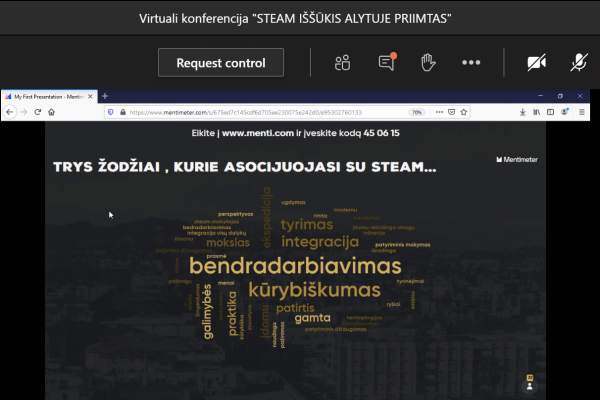The height and width of the screenshot is (400, 600).
Task: Turn on the camera in Teams
Action: pos(536,62)
